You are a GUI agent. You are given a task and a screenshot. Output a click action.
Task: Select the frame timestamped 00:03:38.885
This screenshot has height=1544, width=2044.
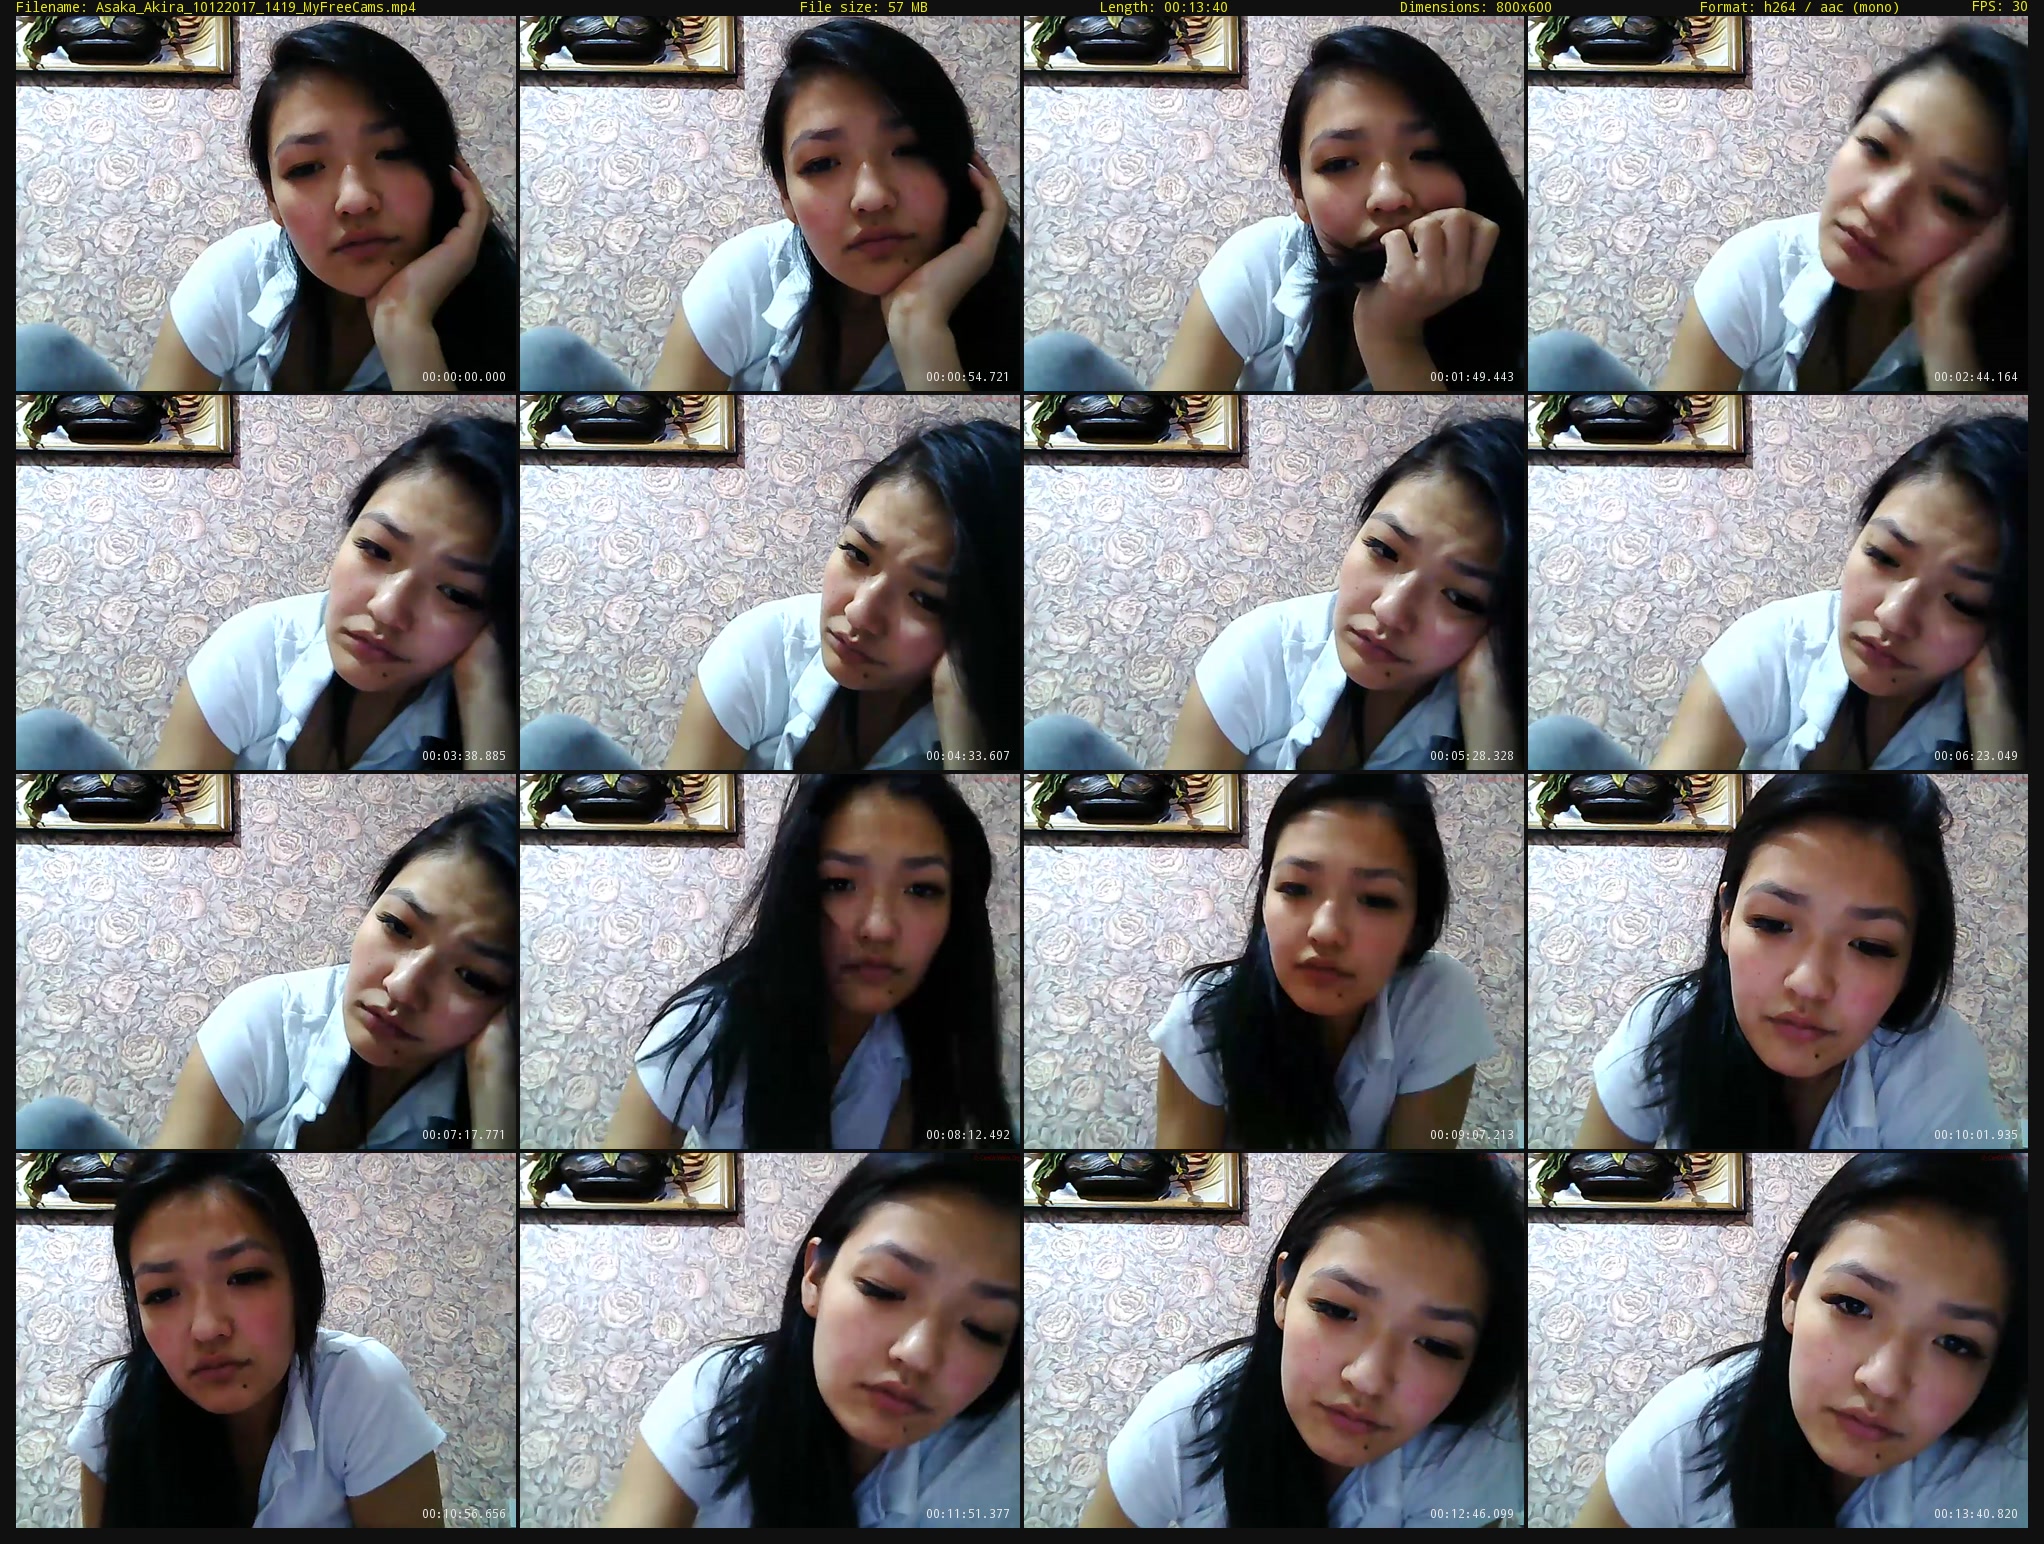click(x=266, y=582)
